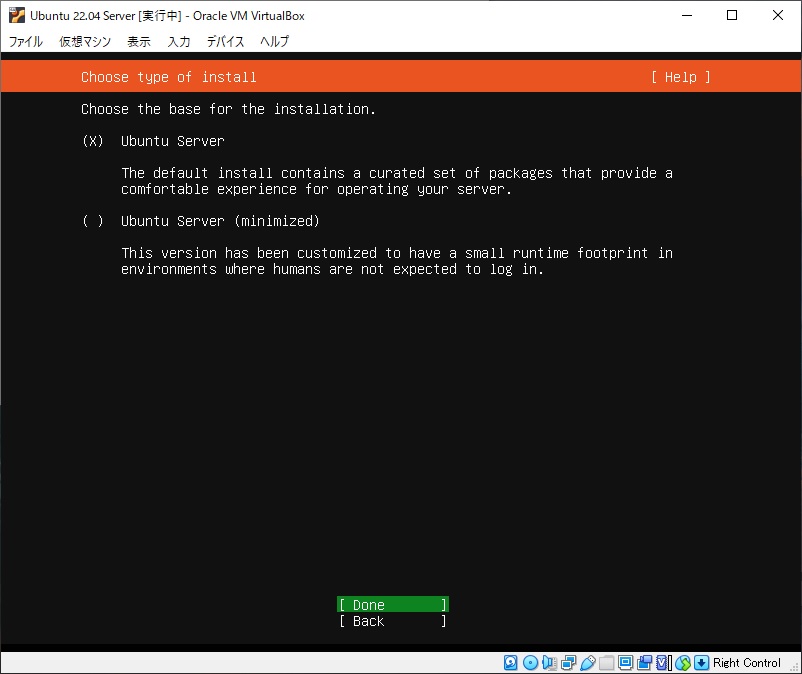The height and width of the screenshot is (674, 802).
Task: Click the minimized version description paragraph
Action: click(397, 261)
